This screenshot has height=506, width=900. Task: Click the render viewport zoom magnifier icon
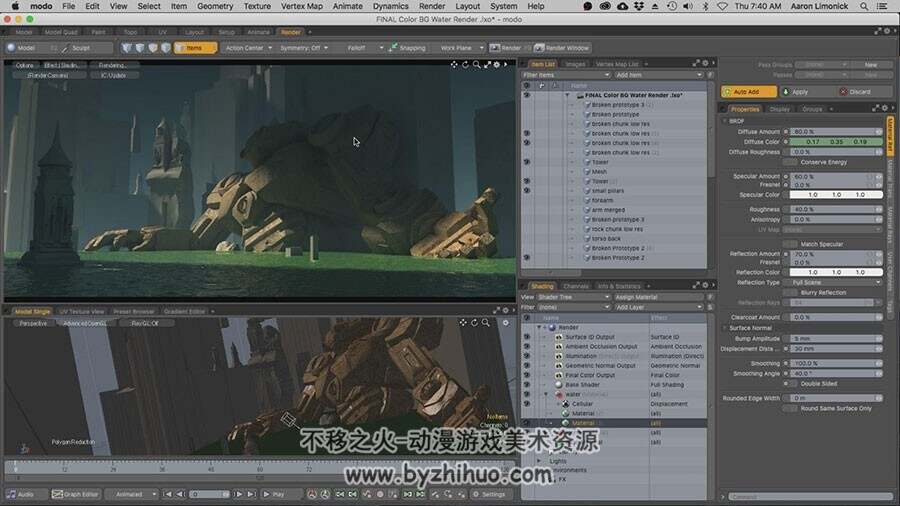tap(476, 65)
